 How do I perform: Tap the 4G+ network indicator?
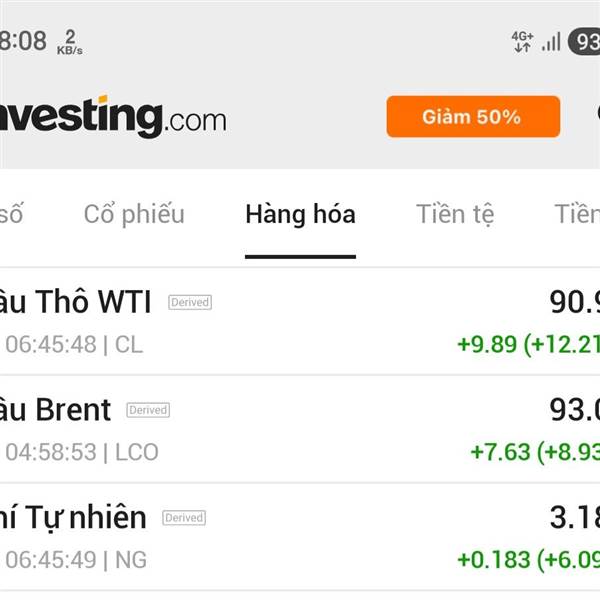click(522, 41)
